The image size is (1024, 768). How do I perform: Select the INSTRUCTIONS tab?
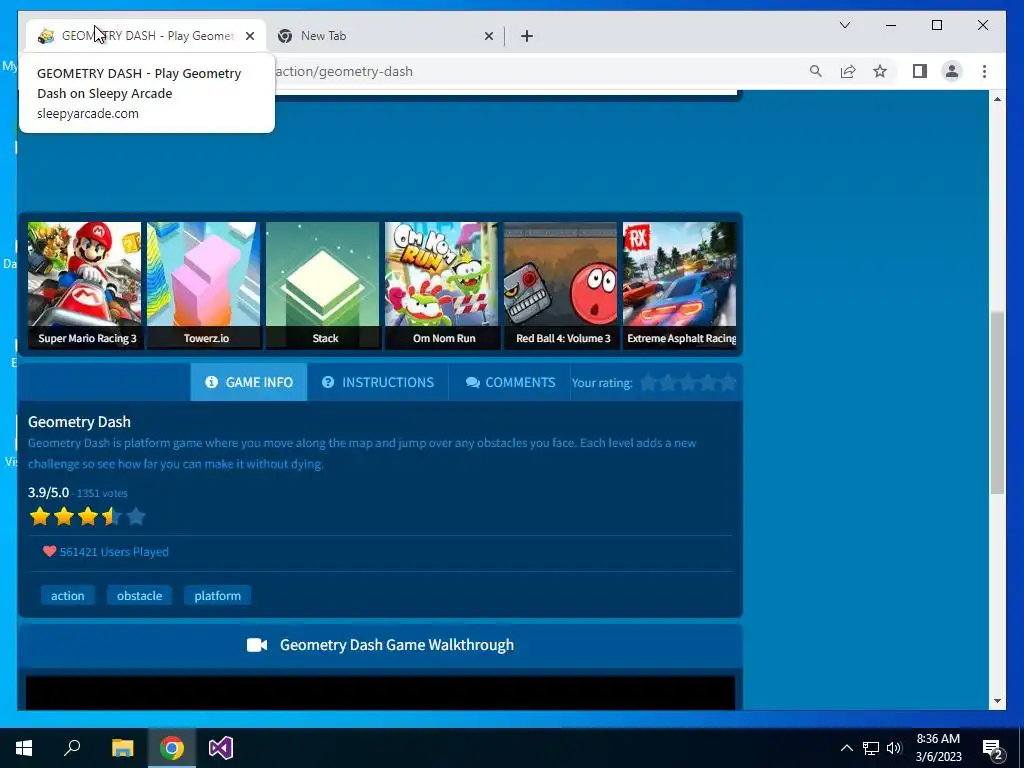coord(378,382)
